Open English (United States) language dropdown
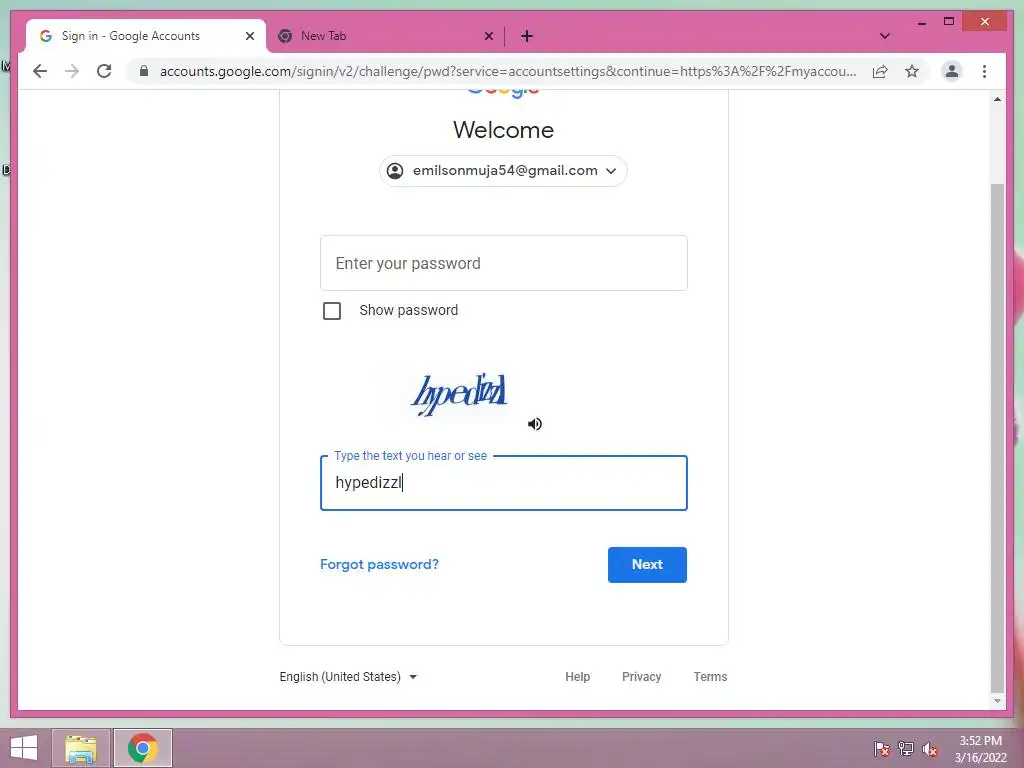1024x768 pixels. [x=348, y=677]
